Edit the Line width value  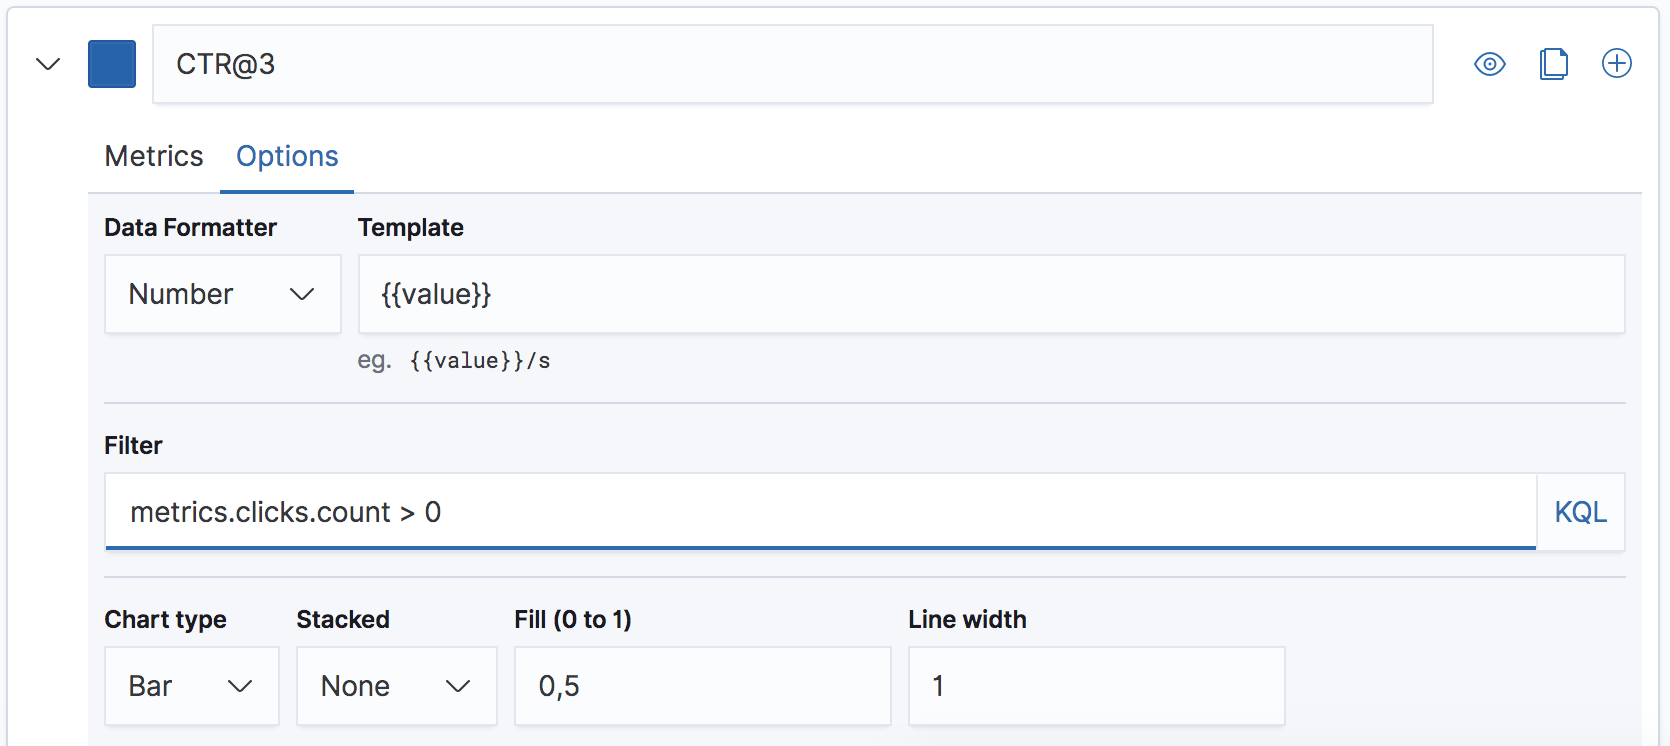pyautogui.click(x=1095, y=686)
